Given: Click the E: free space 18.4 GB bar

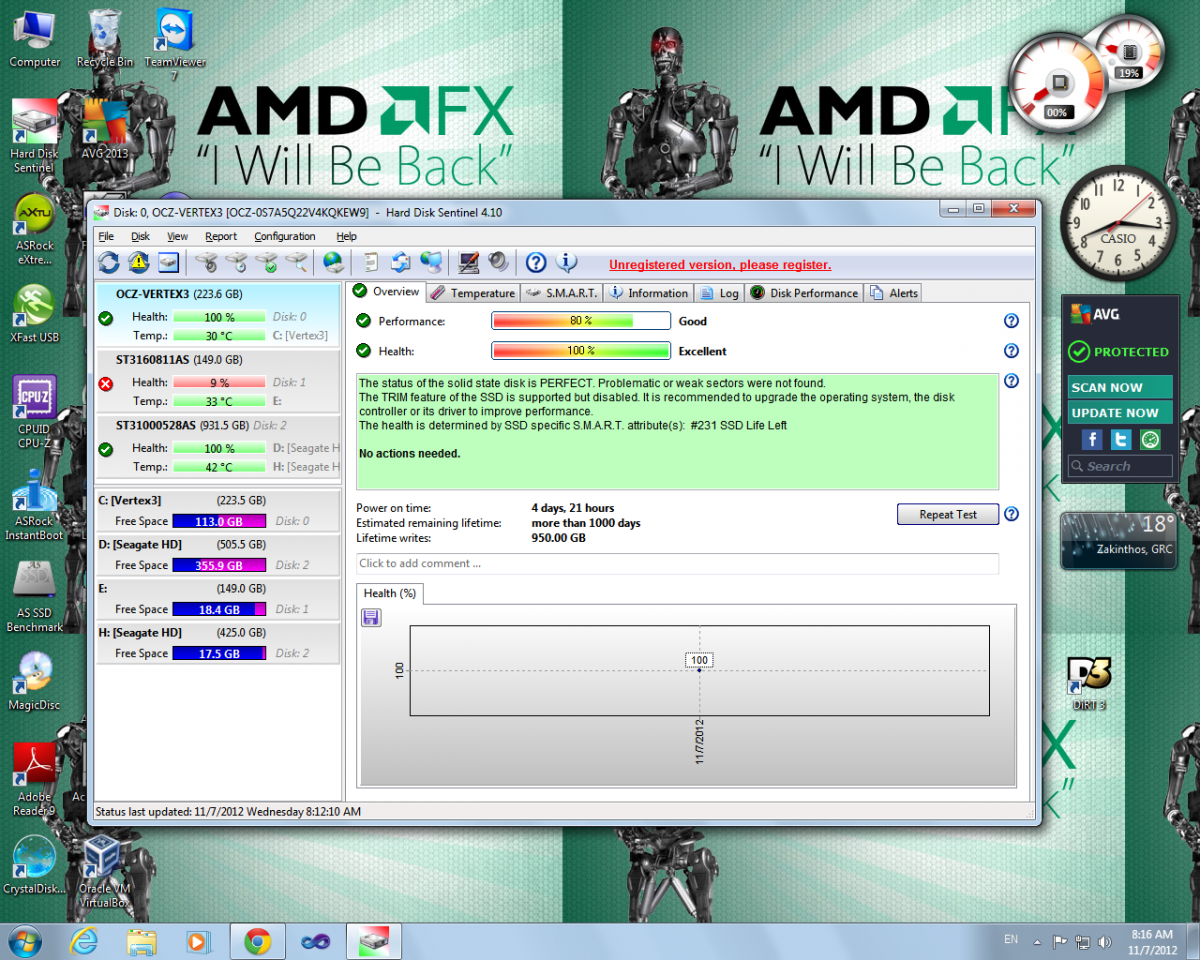Looking at the screenshot, I should click(x=219, y=609).
